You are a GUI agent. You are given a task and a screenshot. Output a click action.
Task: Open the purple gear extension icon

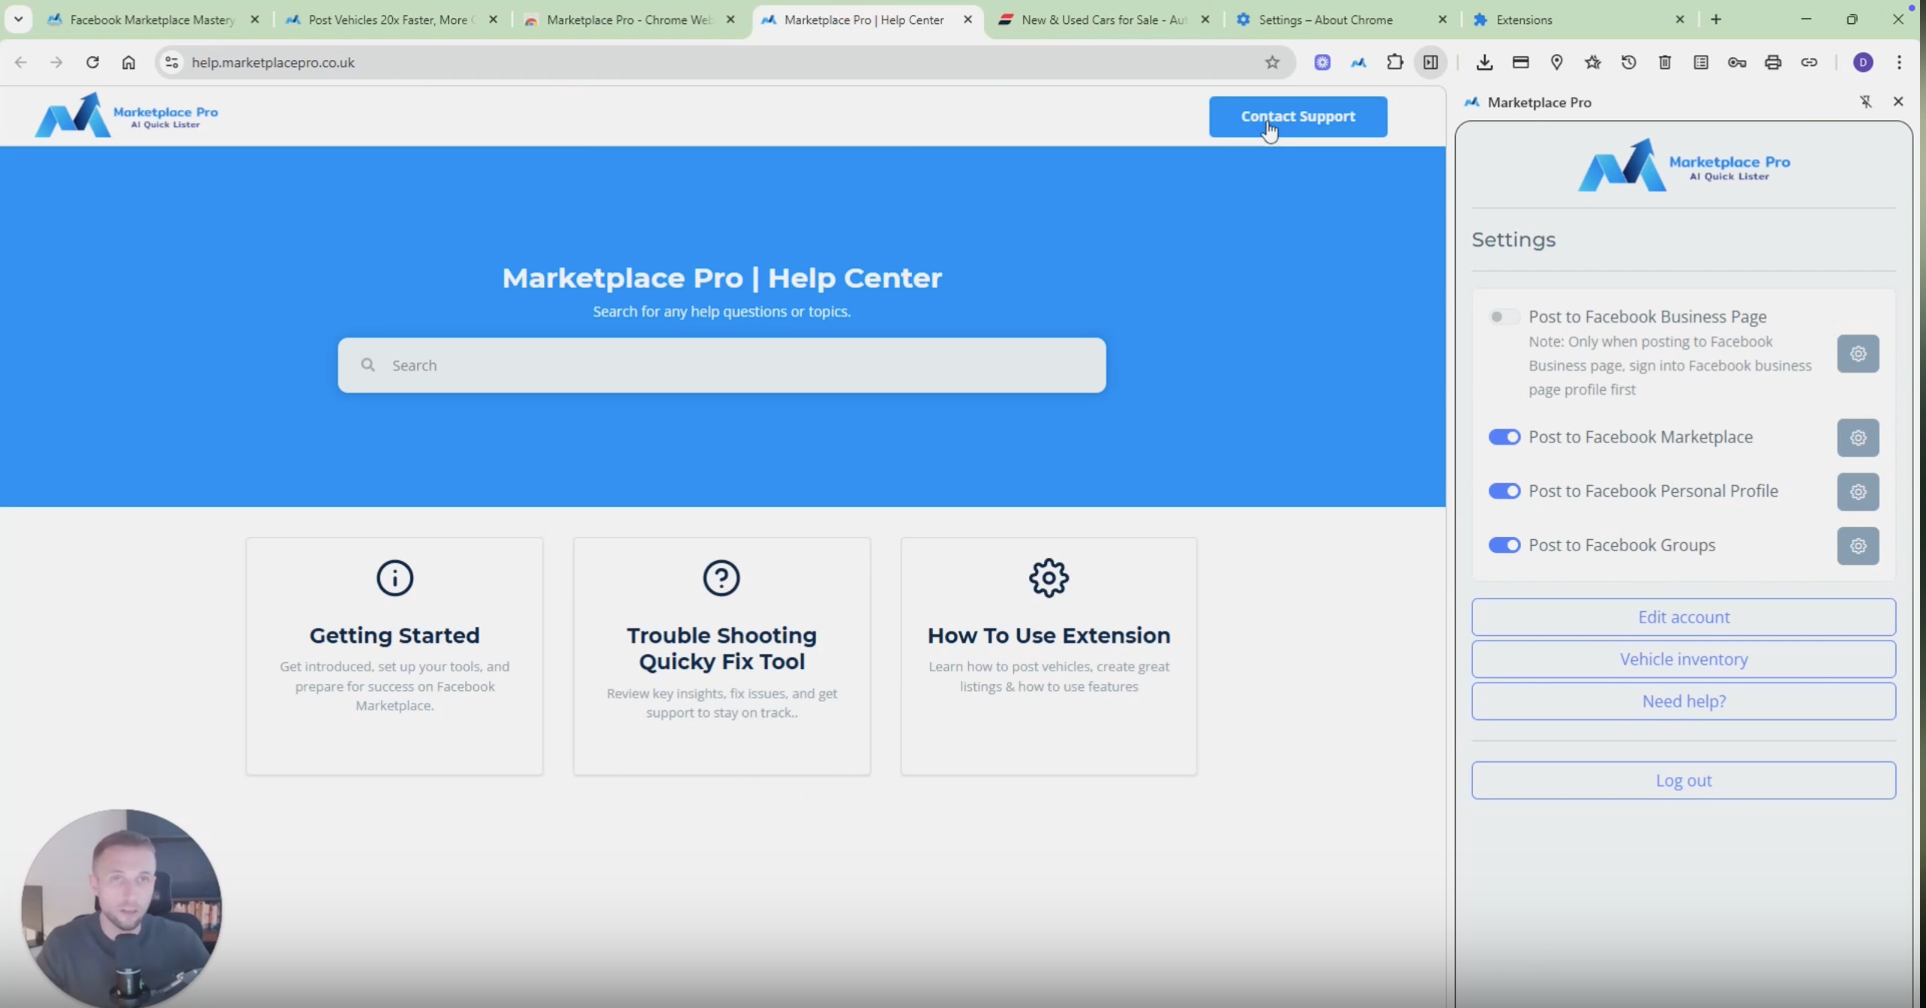pos(1322,62)
